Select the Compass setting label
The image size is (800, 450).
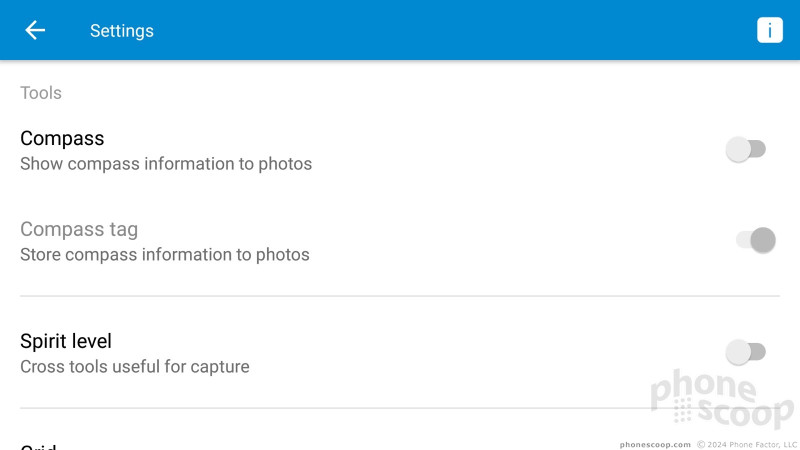(62, 138)
